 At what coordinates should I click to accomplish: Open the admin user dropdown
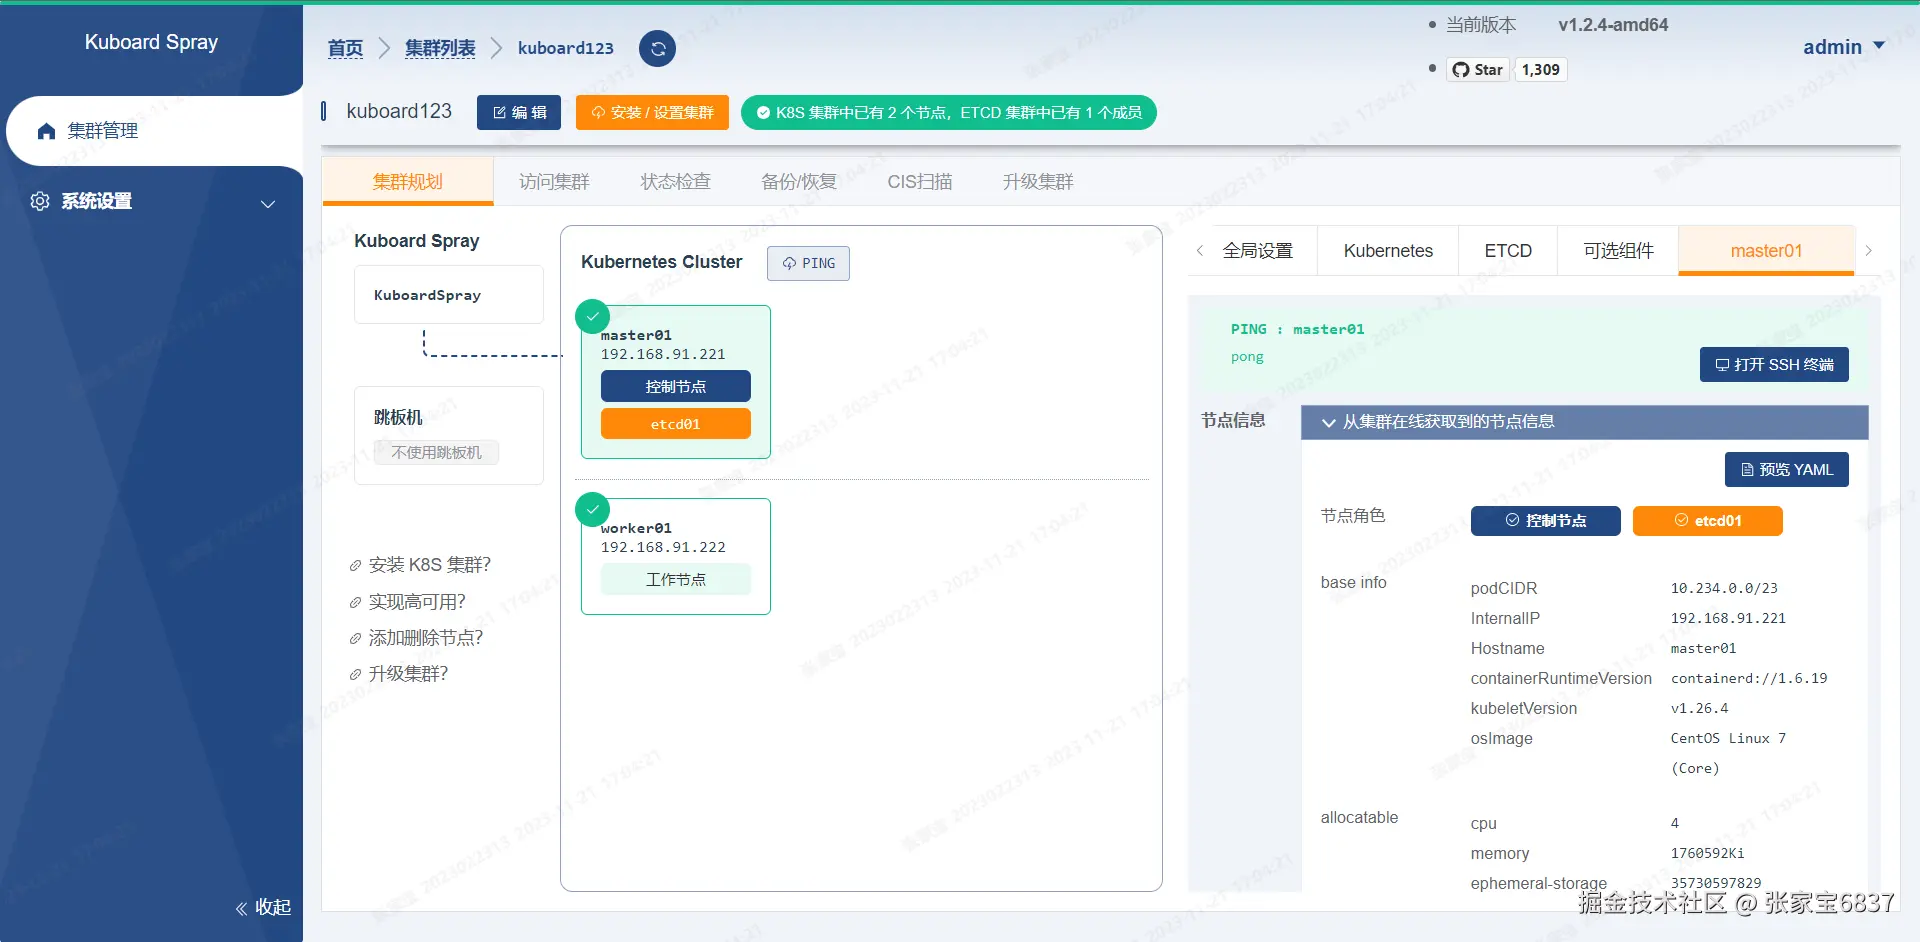(x=1844, y=47)
